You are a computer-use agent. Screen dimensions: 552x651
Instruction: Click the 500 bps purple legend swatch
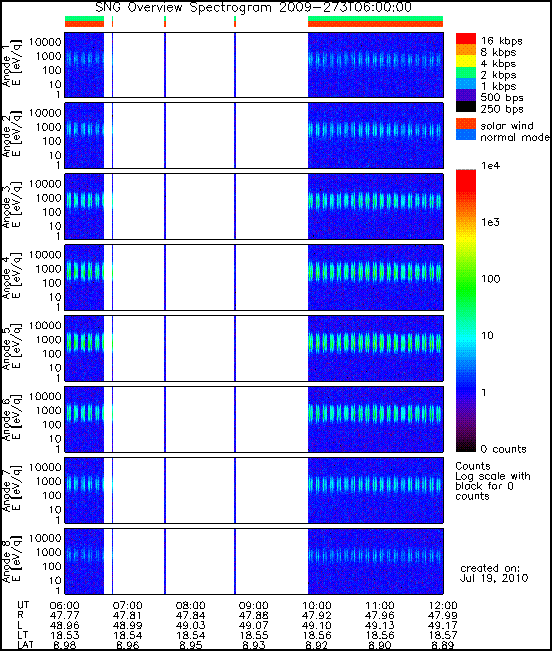tap(466, 95)
